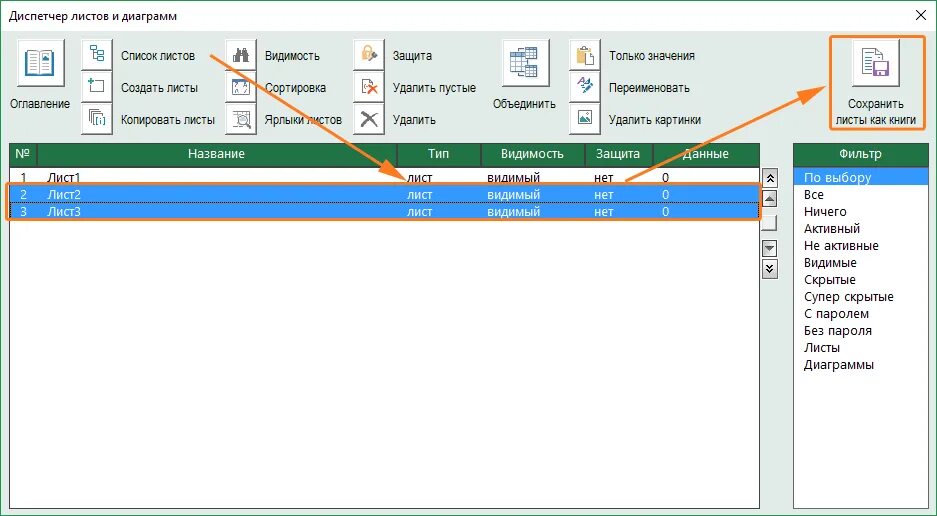
Task: Click the Объединить tables icon
Action: [525, 63]
